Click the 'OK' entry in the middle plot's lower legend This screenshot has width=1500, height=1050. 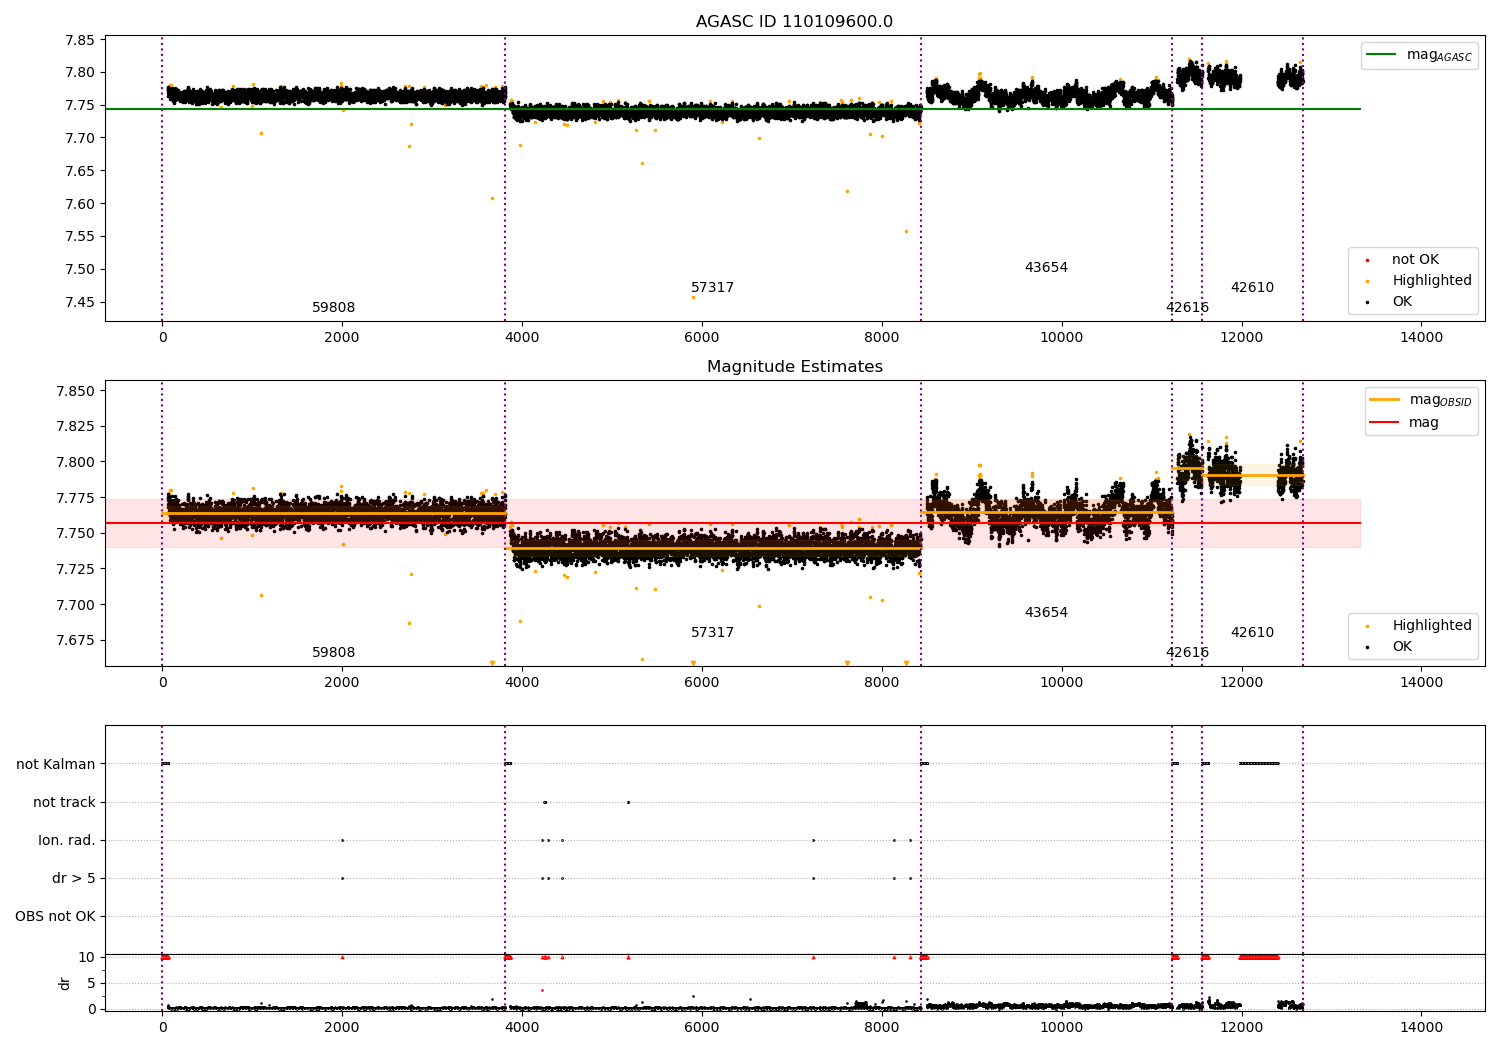[x=1402, y=647]
